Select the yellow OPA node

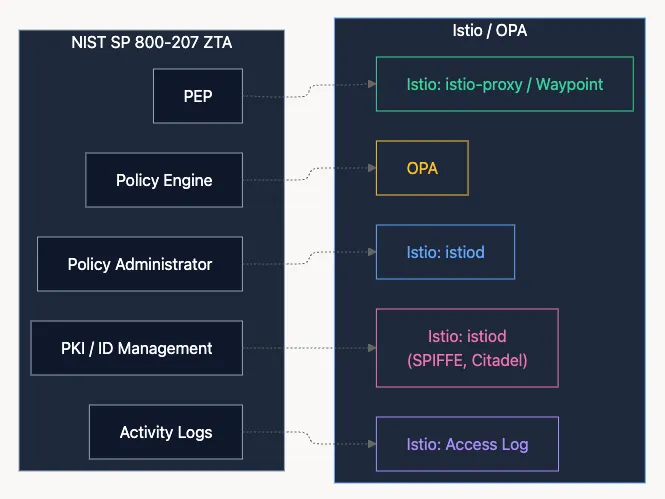point(422,168)
